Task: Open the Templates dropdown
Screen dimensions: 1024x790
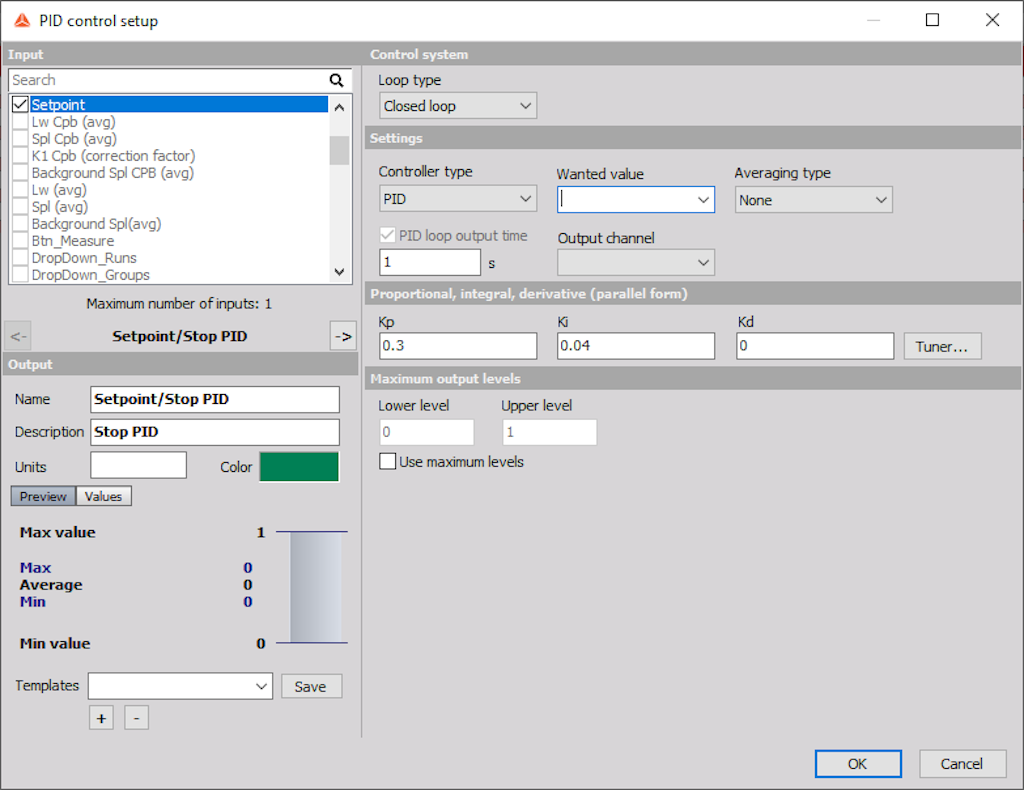Action: (x=180, y=686)
